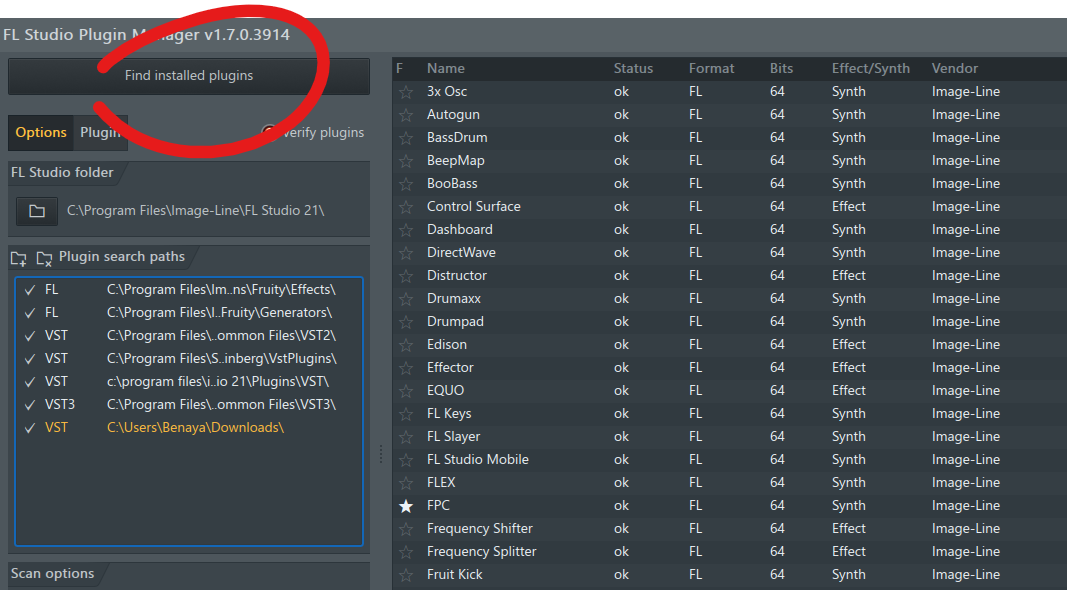Click the C:\Users\Benaya\Downloads\ path entry
This screenshot has width=1067, height=590.
pos(195,427)
